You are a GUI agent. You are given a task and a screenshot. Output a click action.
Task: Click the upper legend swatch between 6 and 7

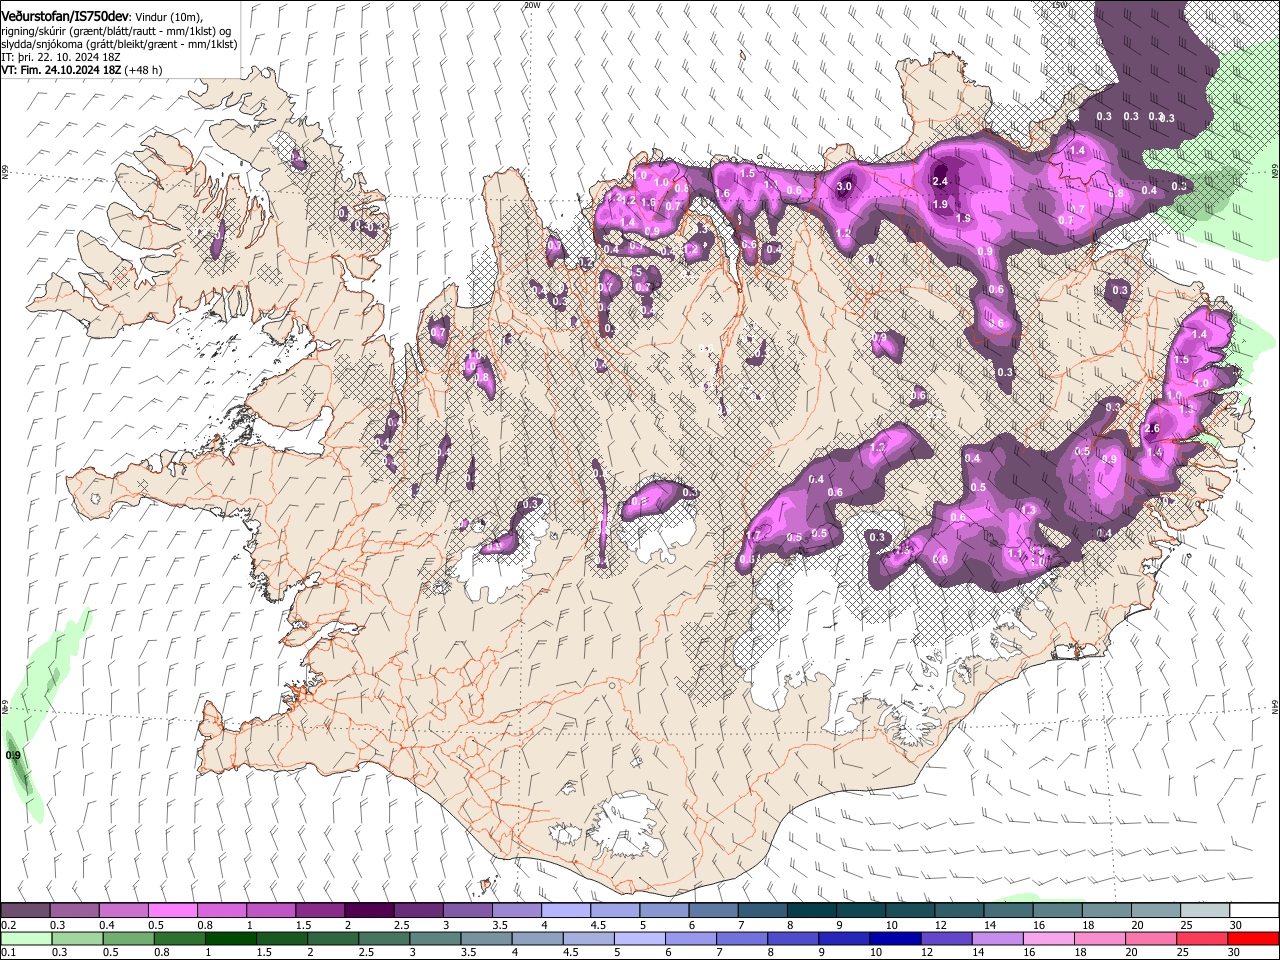(x=713, y=910)
